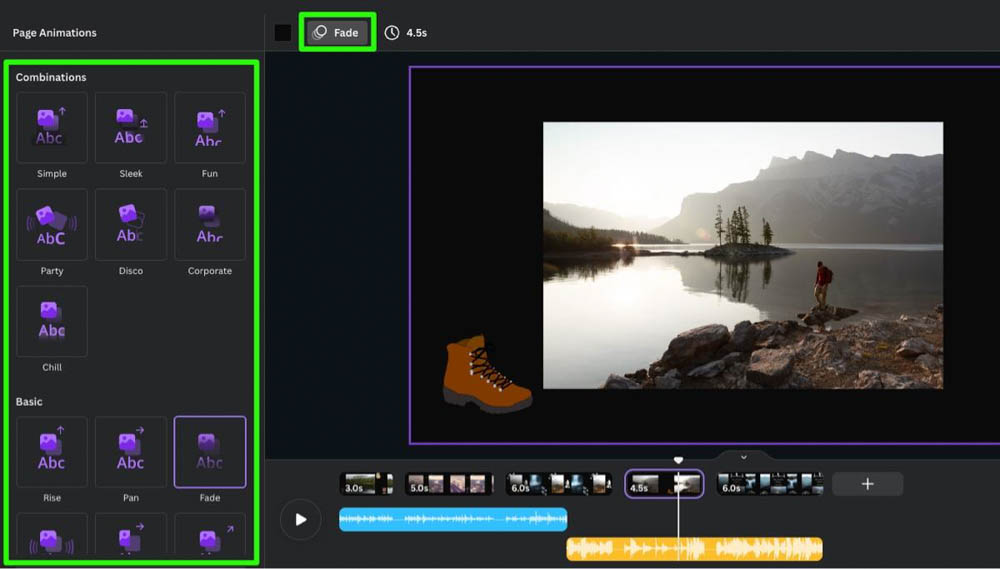Collapse the timeline with the chevron
This screenshot has width=1000, height=569.
click(x=744, y=457)
